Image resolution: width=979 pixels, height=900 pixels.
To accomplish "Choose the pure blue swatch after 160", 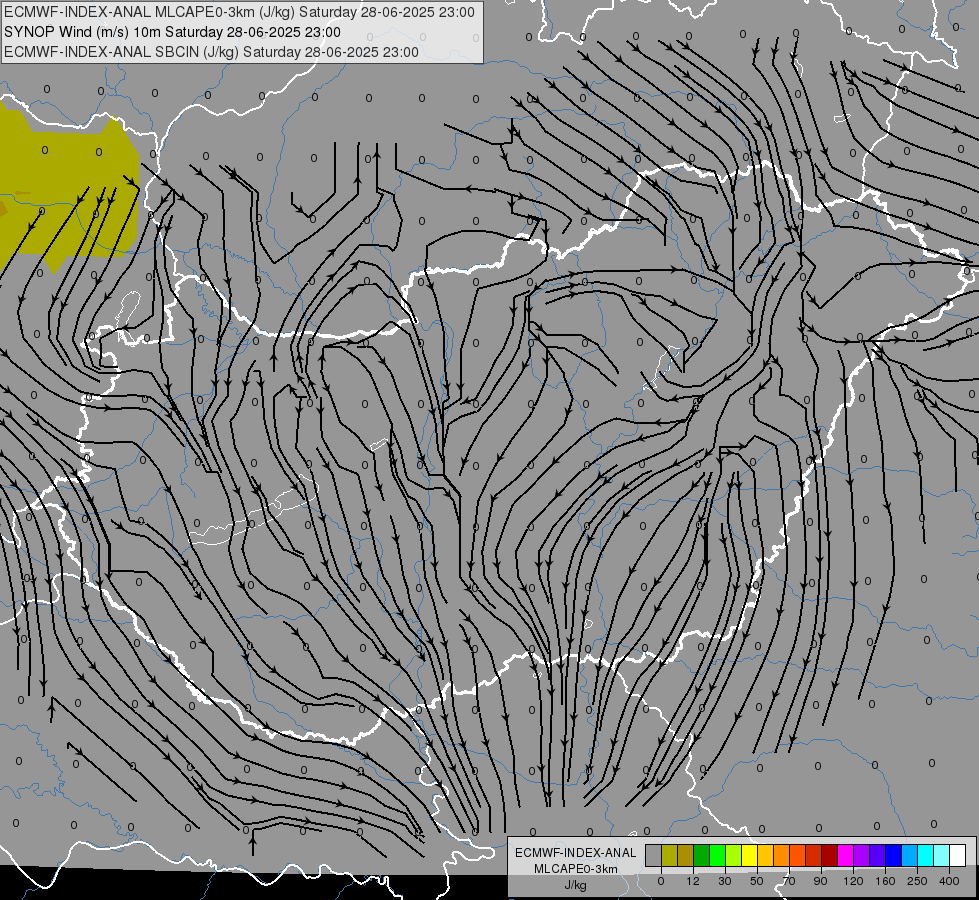I will 894,855.
